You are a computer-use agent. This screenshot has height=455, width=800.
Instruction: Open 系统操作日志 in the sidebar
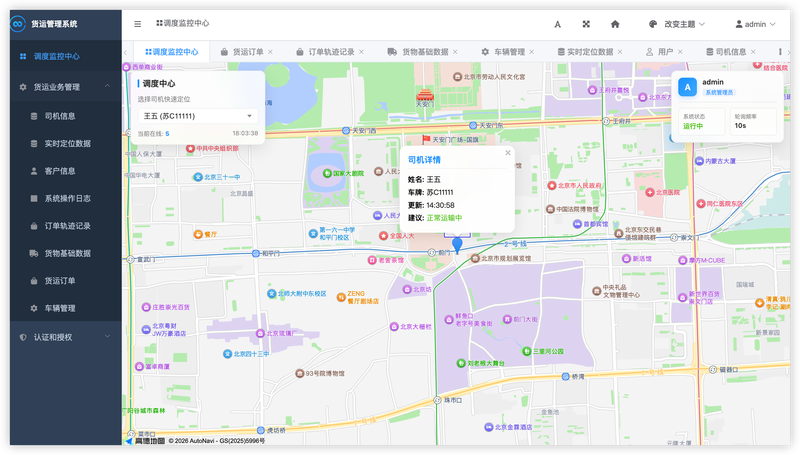coord(66,198)
